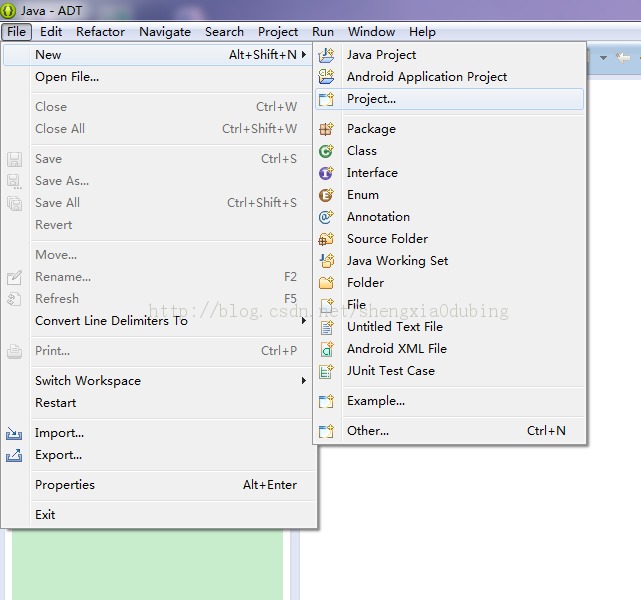
Task: Click the purple Interface icon
Action: click(x=326, y=173)
